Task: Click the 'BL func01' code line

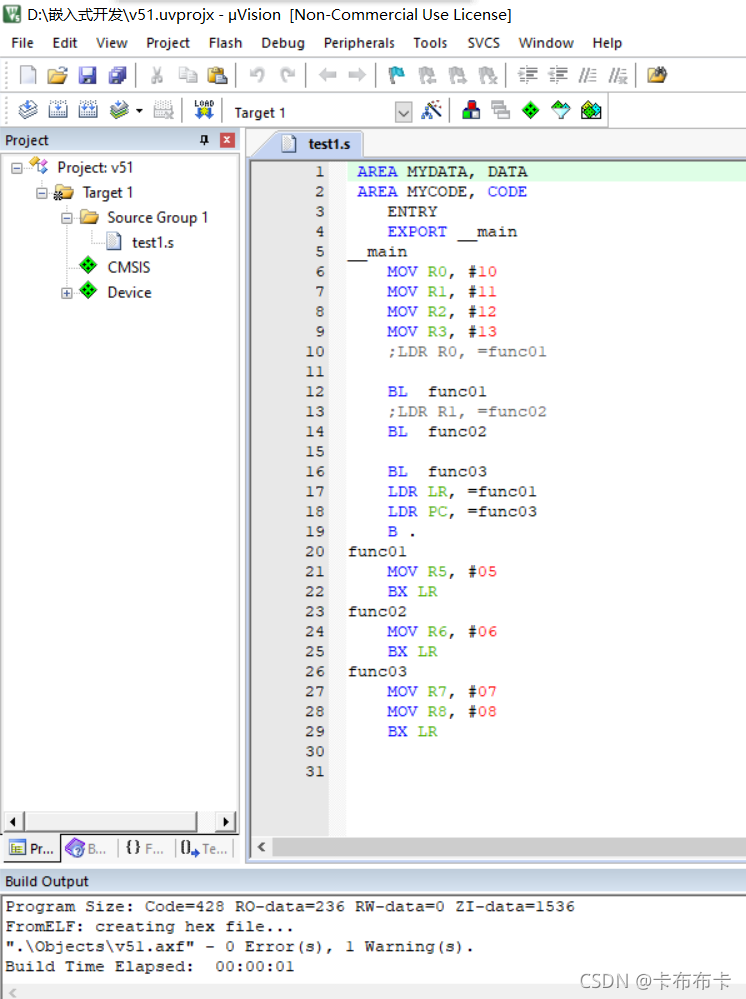Action: click(x=436, y=392)
